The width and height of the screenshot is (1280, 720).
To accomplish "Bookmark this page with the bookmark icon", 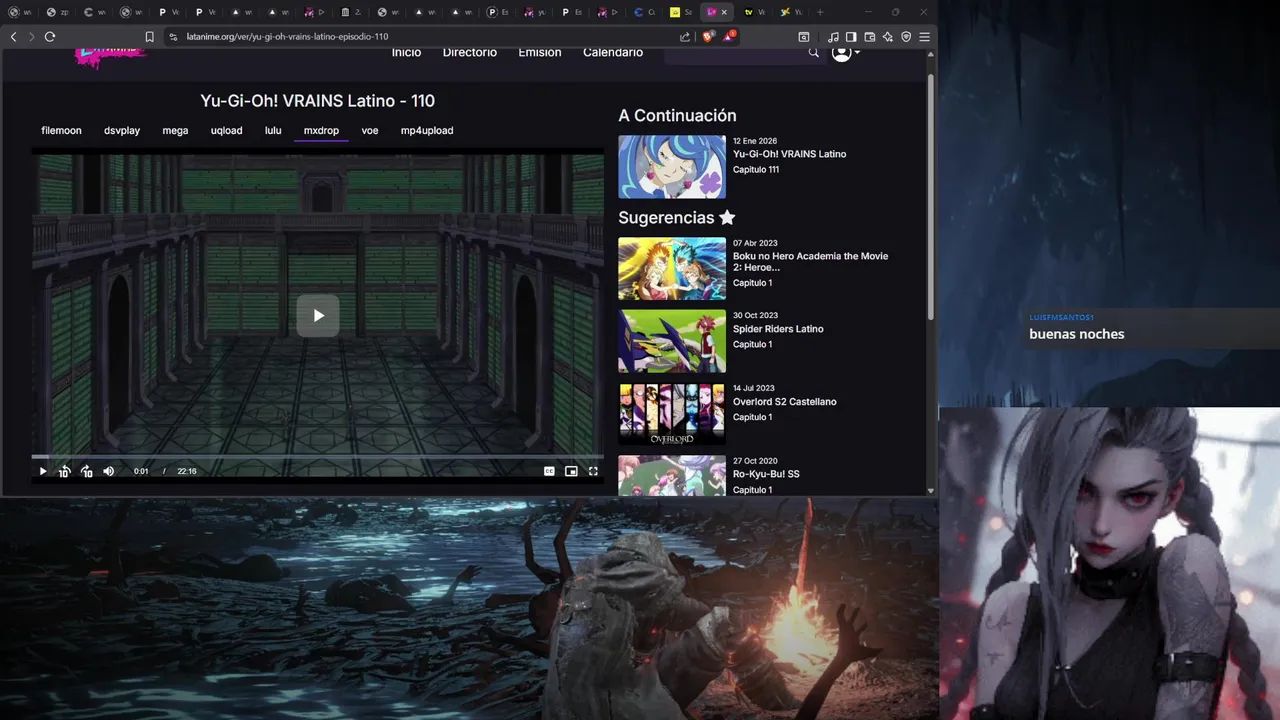I will point(149,37).
